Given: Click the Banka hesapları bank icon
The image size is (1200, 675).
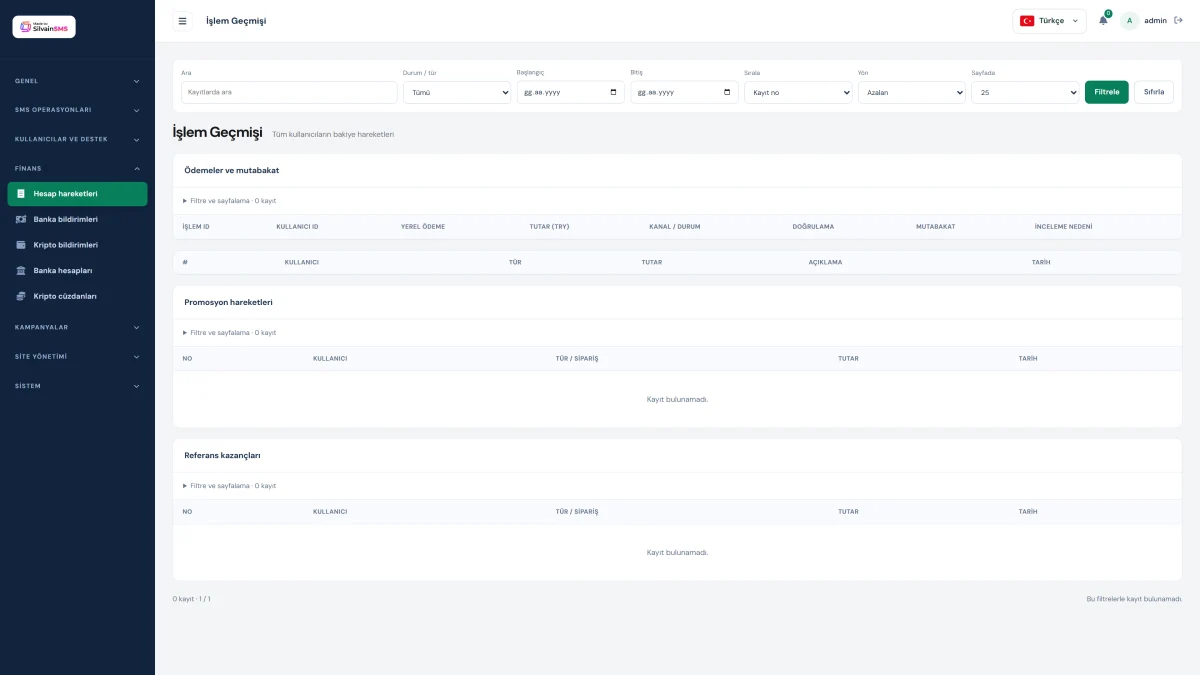Looking at the screenshot, I should 22,270.
